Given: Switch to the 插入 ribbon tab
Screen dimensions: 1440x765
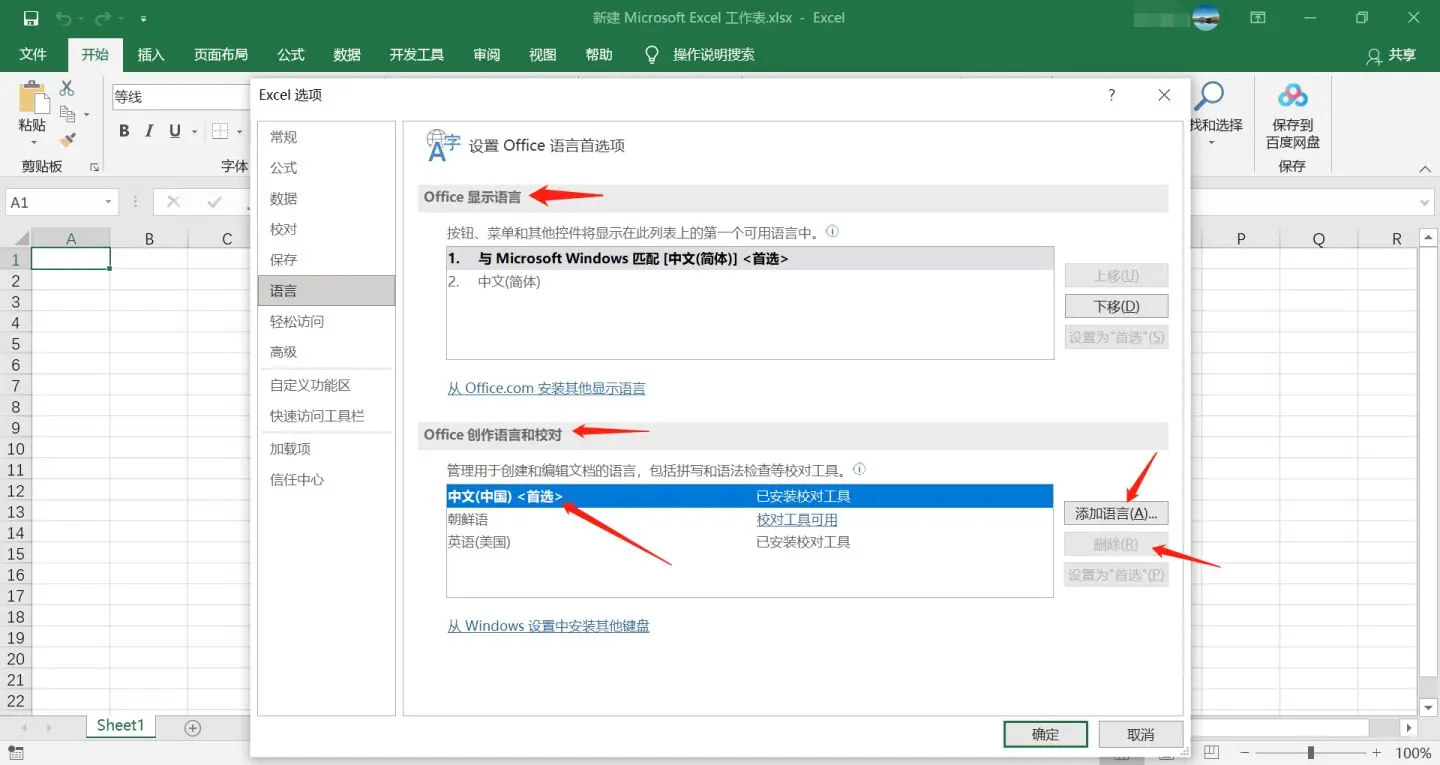Looking at the screenshot, I should click(x=151, y=55).
